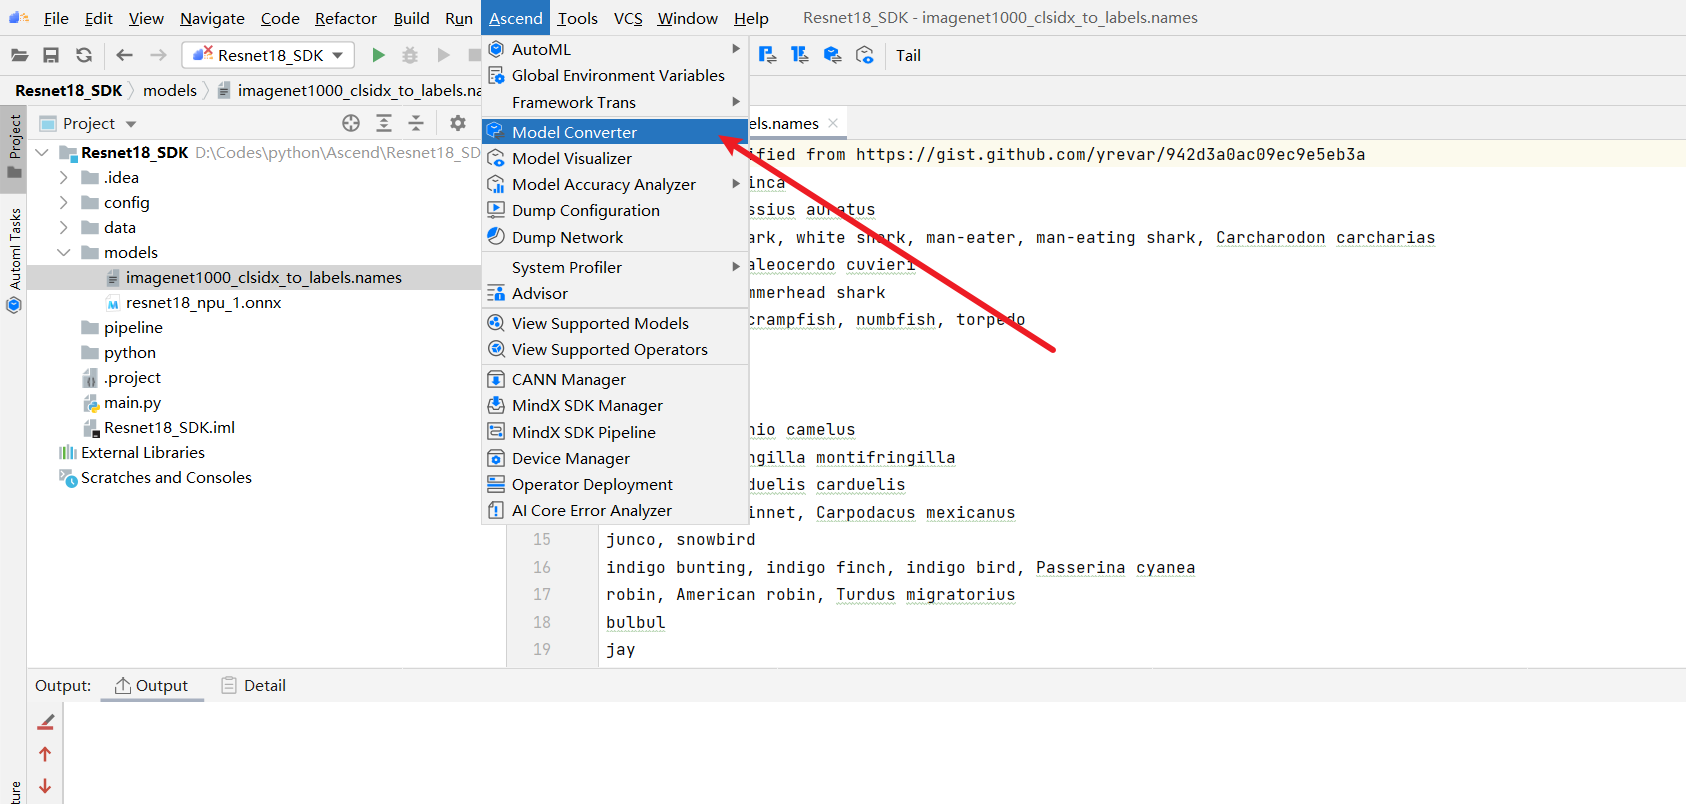The width and height of the screenshot is (1686, 804).
Task: Click the Back navigation arrow
Action: point(124,55)
